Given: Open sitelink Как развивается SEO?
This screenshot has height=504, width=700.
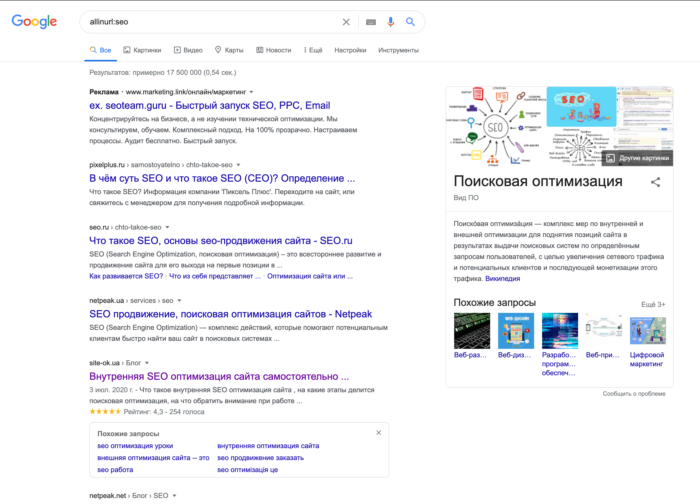Looking at the screenshot, I should click(126, 276).
